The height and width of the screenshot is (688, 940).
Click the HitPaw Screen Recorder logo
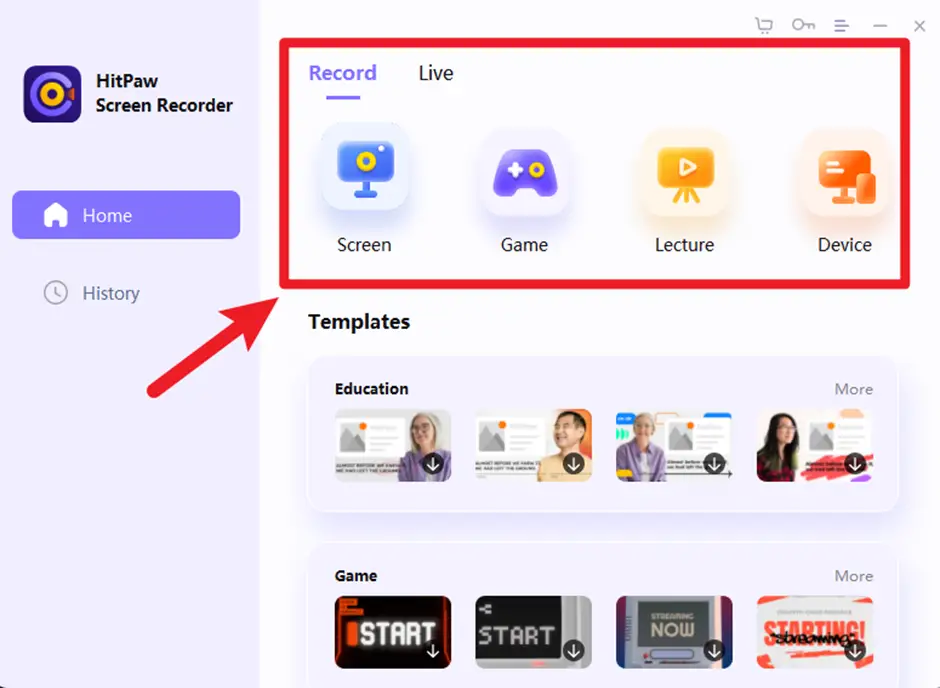coord(52,94)
